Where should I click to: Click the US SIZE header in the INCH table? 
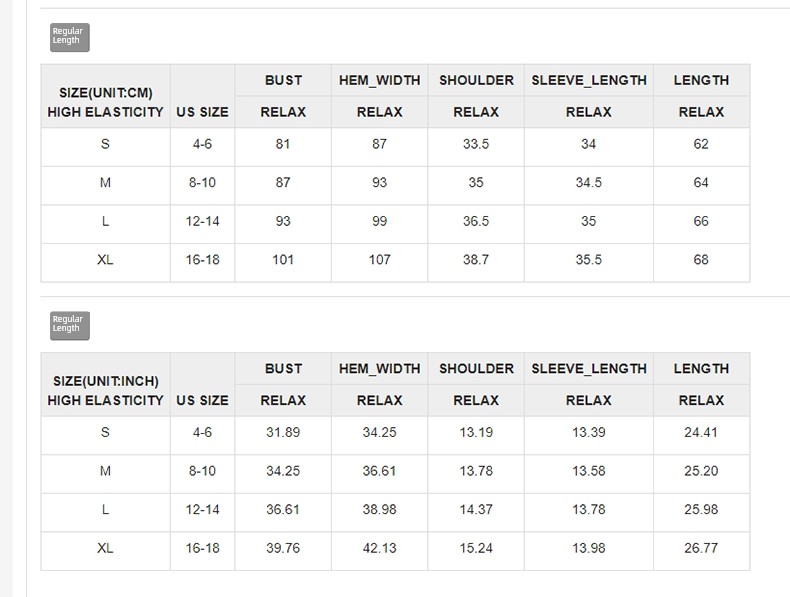pyautogui.click(x=202, y=400)
